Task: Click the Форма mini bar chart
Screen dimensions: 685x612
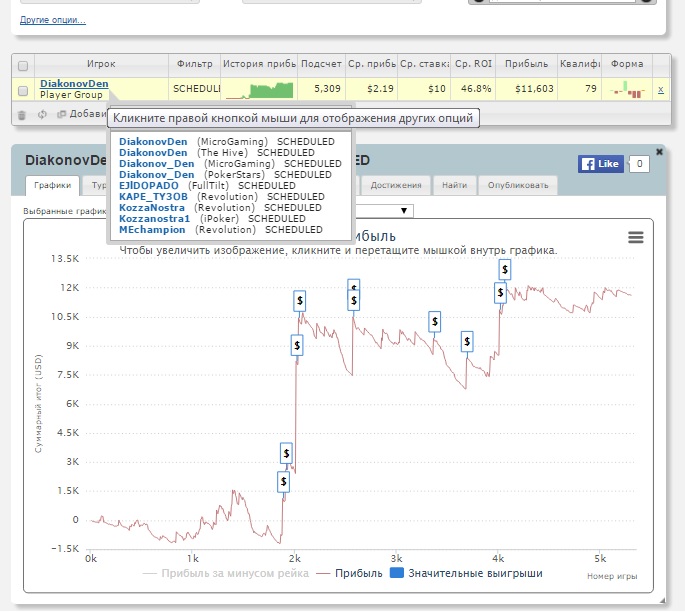Action: pyautogui.click(x=627, y=90)
